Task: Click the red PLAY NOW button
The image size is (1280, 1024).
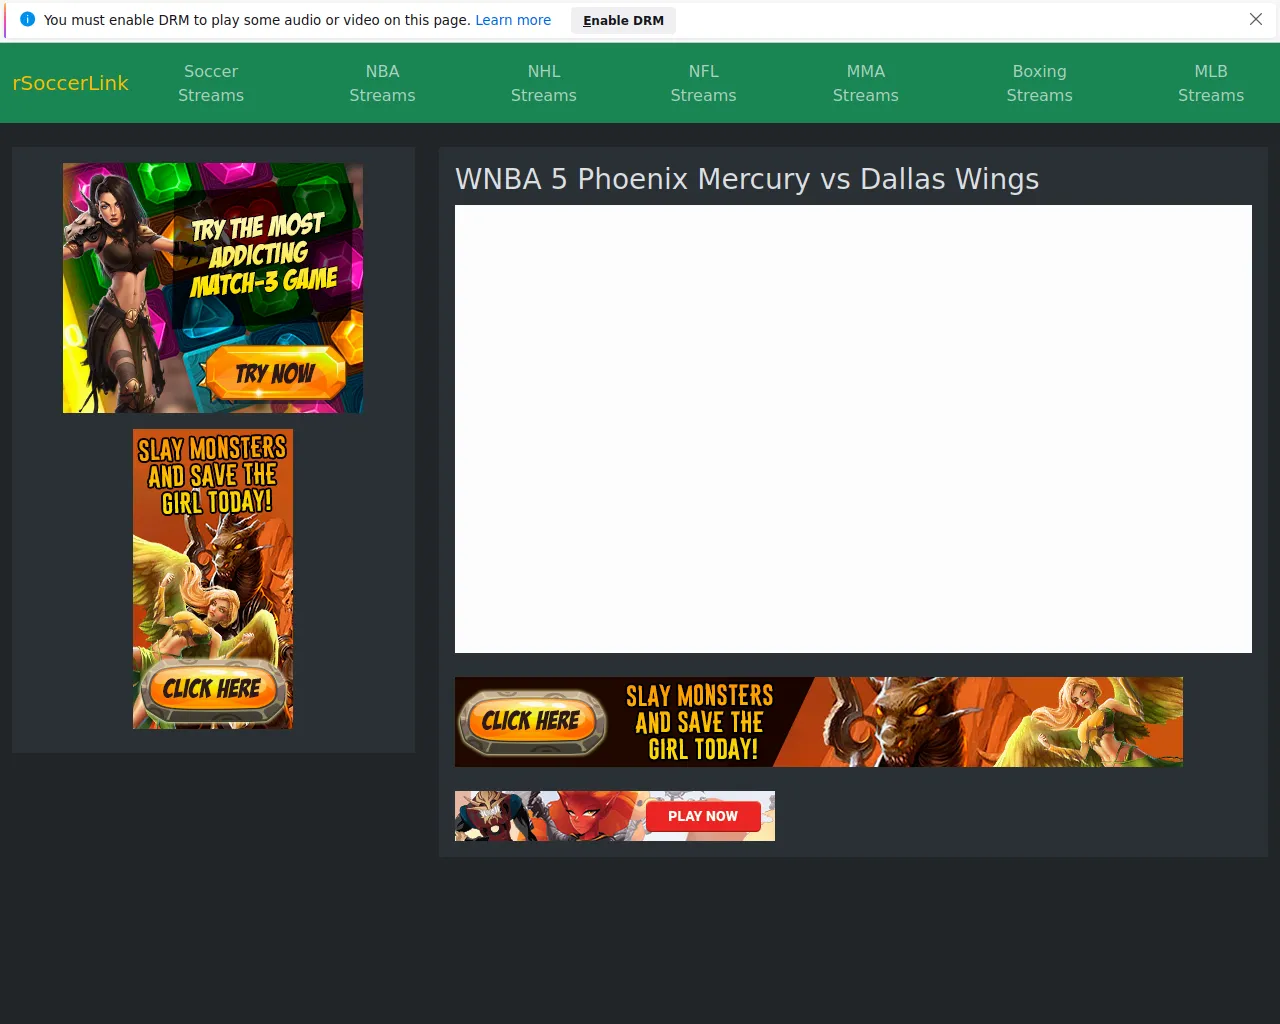Action: coord(703,816)
